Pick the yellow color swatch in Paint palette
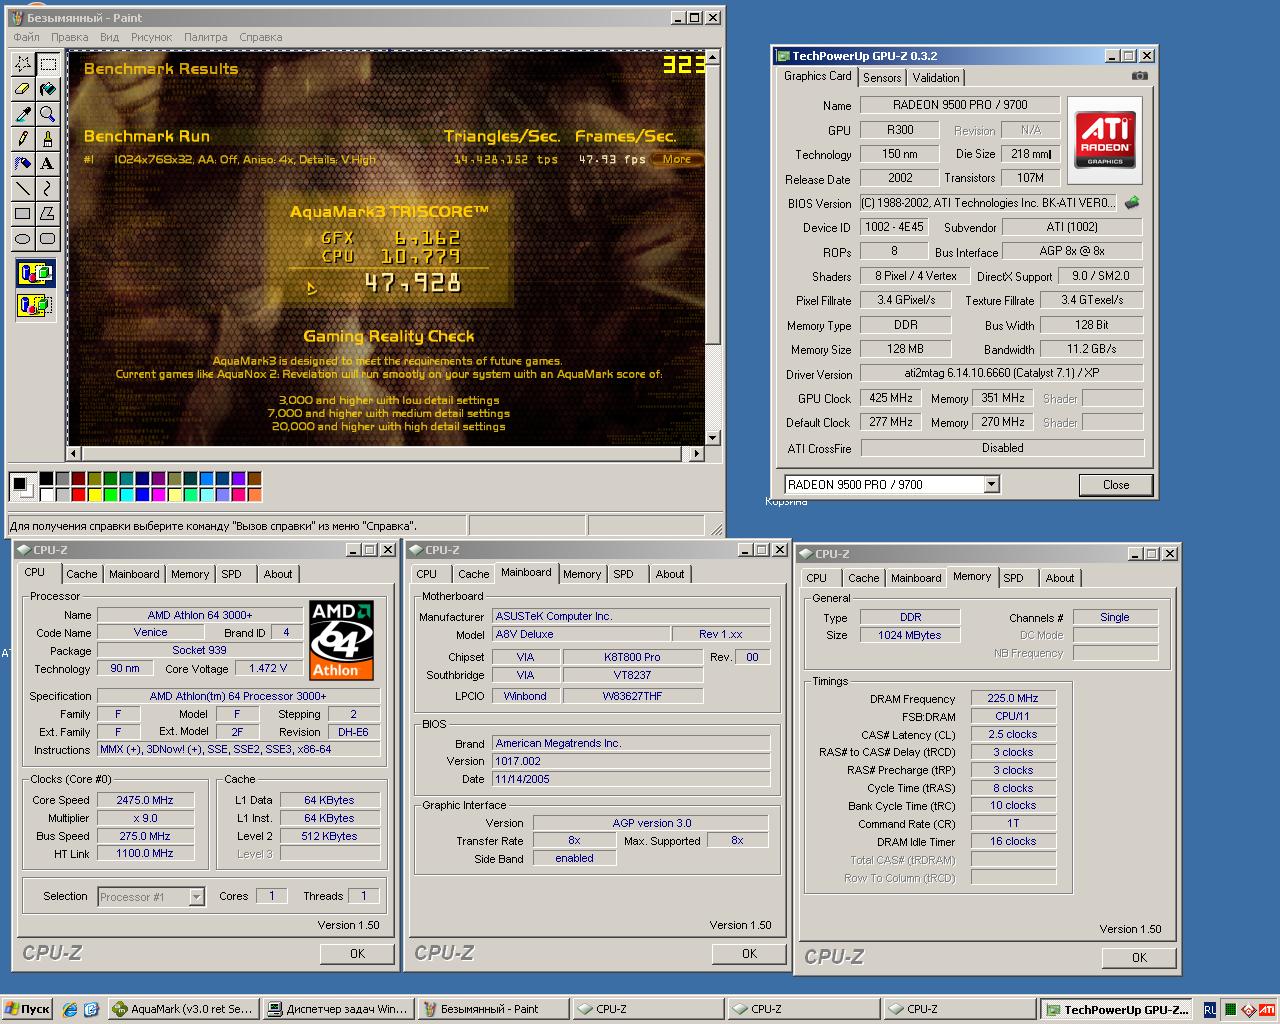 click(94, 494)
